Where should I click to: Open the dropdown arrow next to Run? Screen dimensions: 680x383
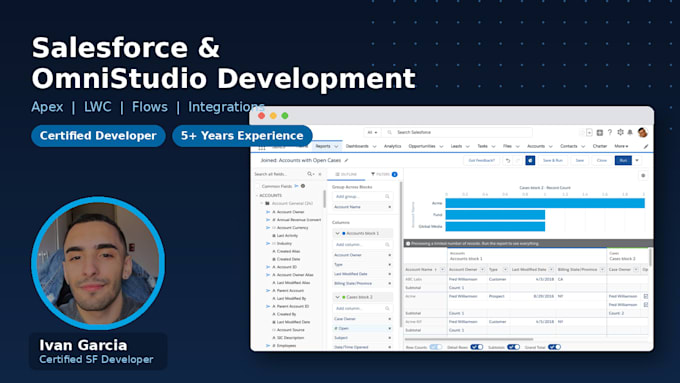(637, 160)
